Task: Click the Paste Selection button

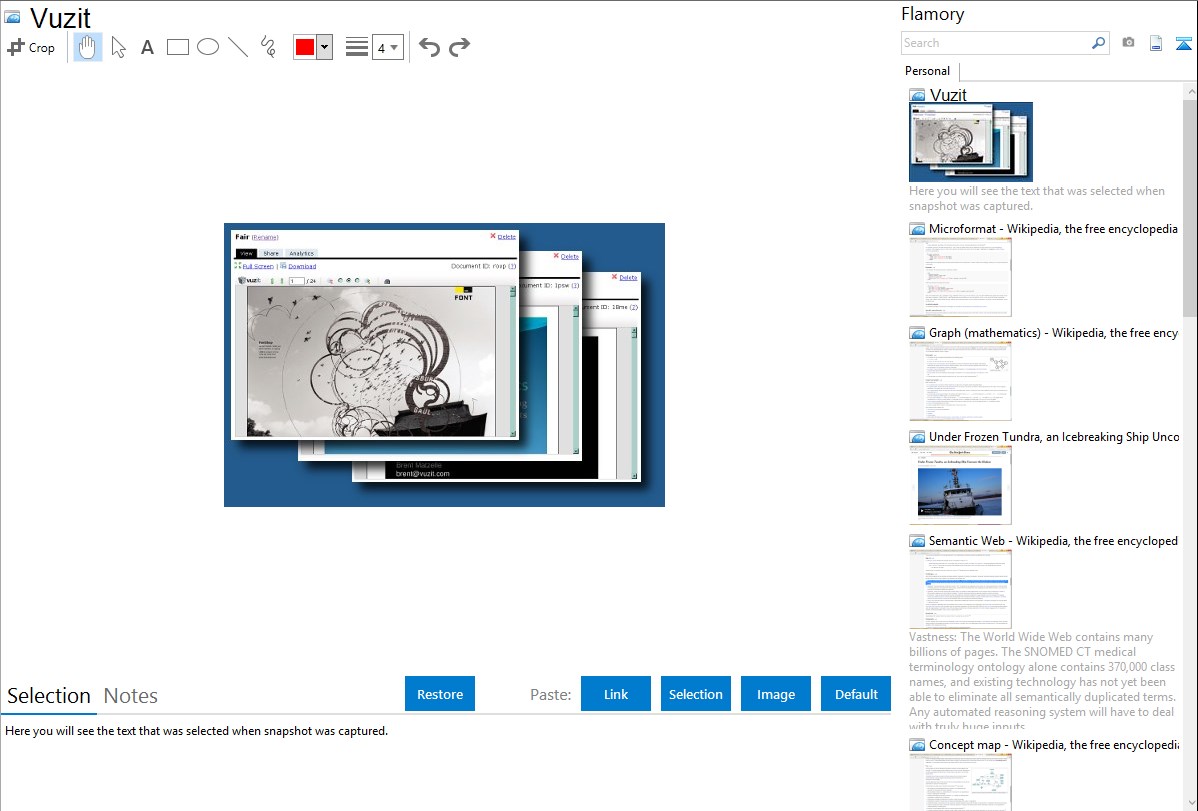Action: (696, 694)
